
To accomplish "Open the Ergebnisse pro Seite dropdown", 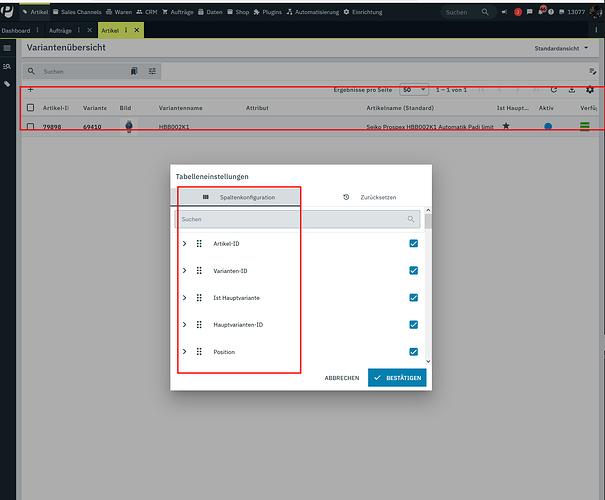I will [x=414, y=90].
